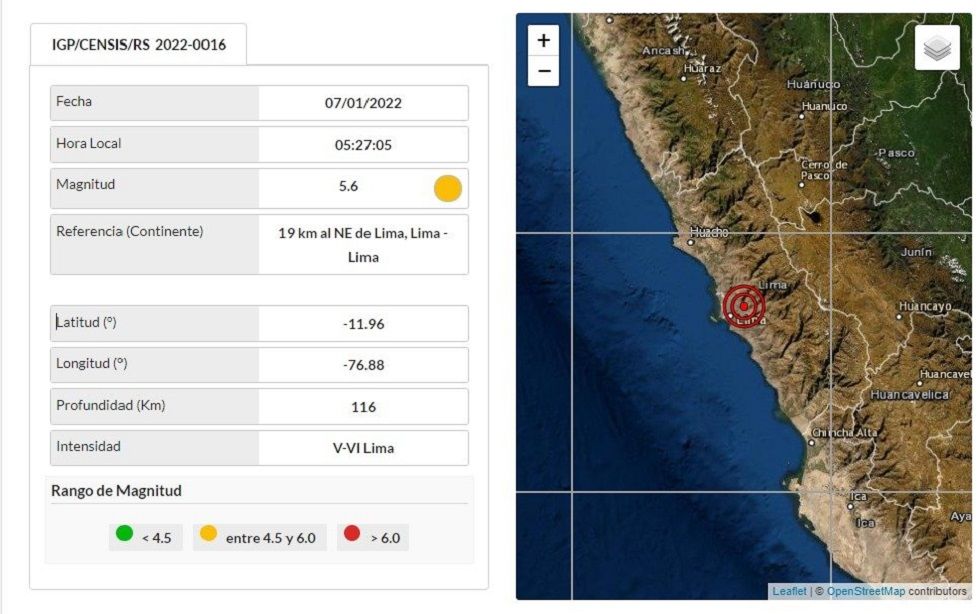
Task: Open the map layers control
Action: coord(936,48)
